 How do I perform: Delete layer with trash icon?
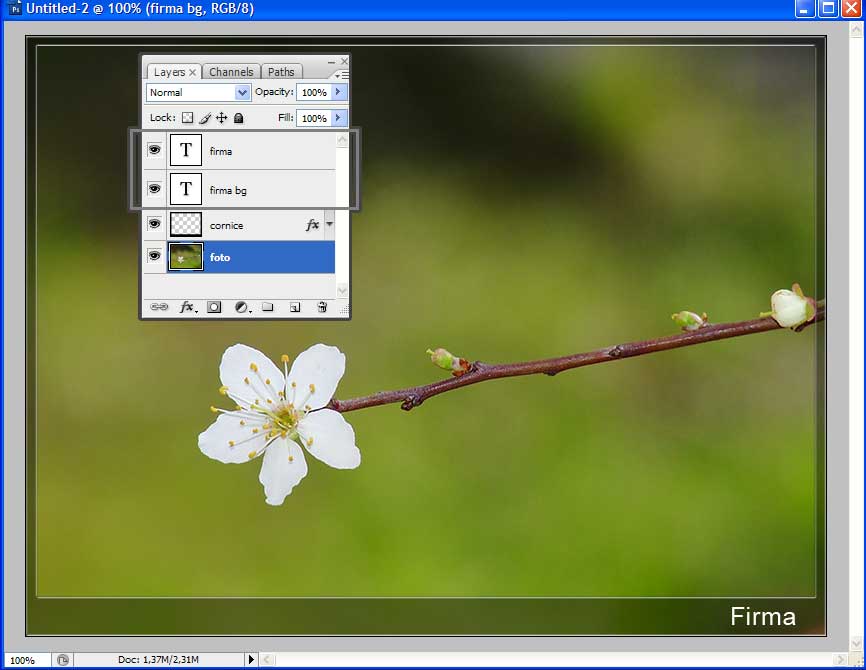(322, 307)
